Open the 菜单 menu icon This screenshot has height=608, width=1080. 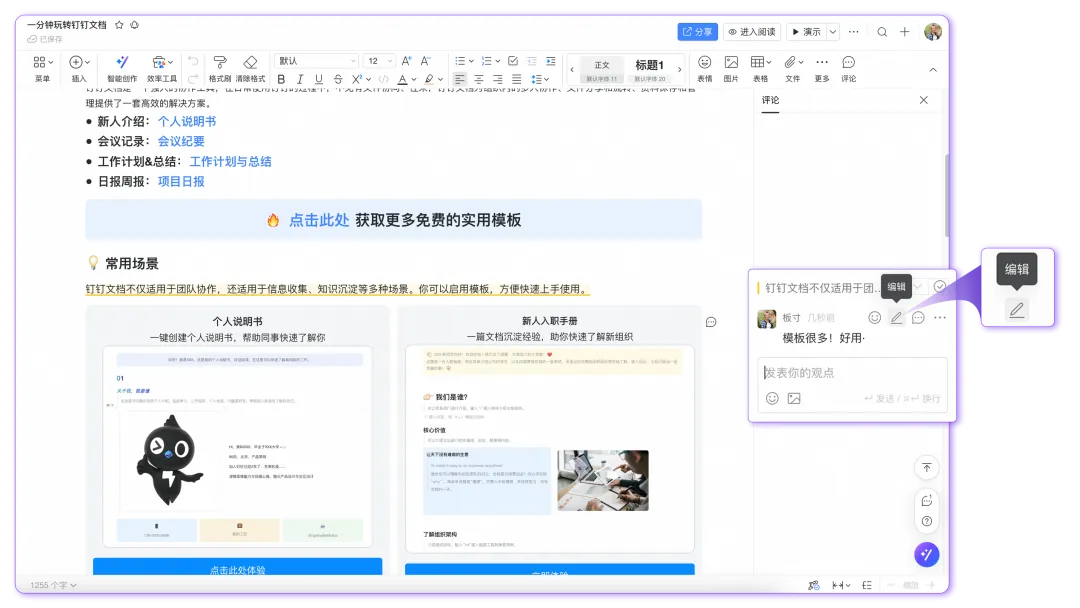coord(43,68)
